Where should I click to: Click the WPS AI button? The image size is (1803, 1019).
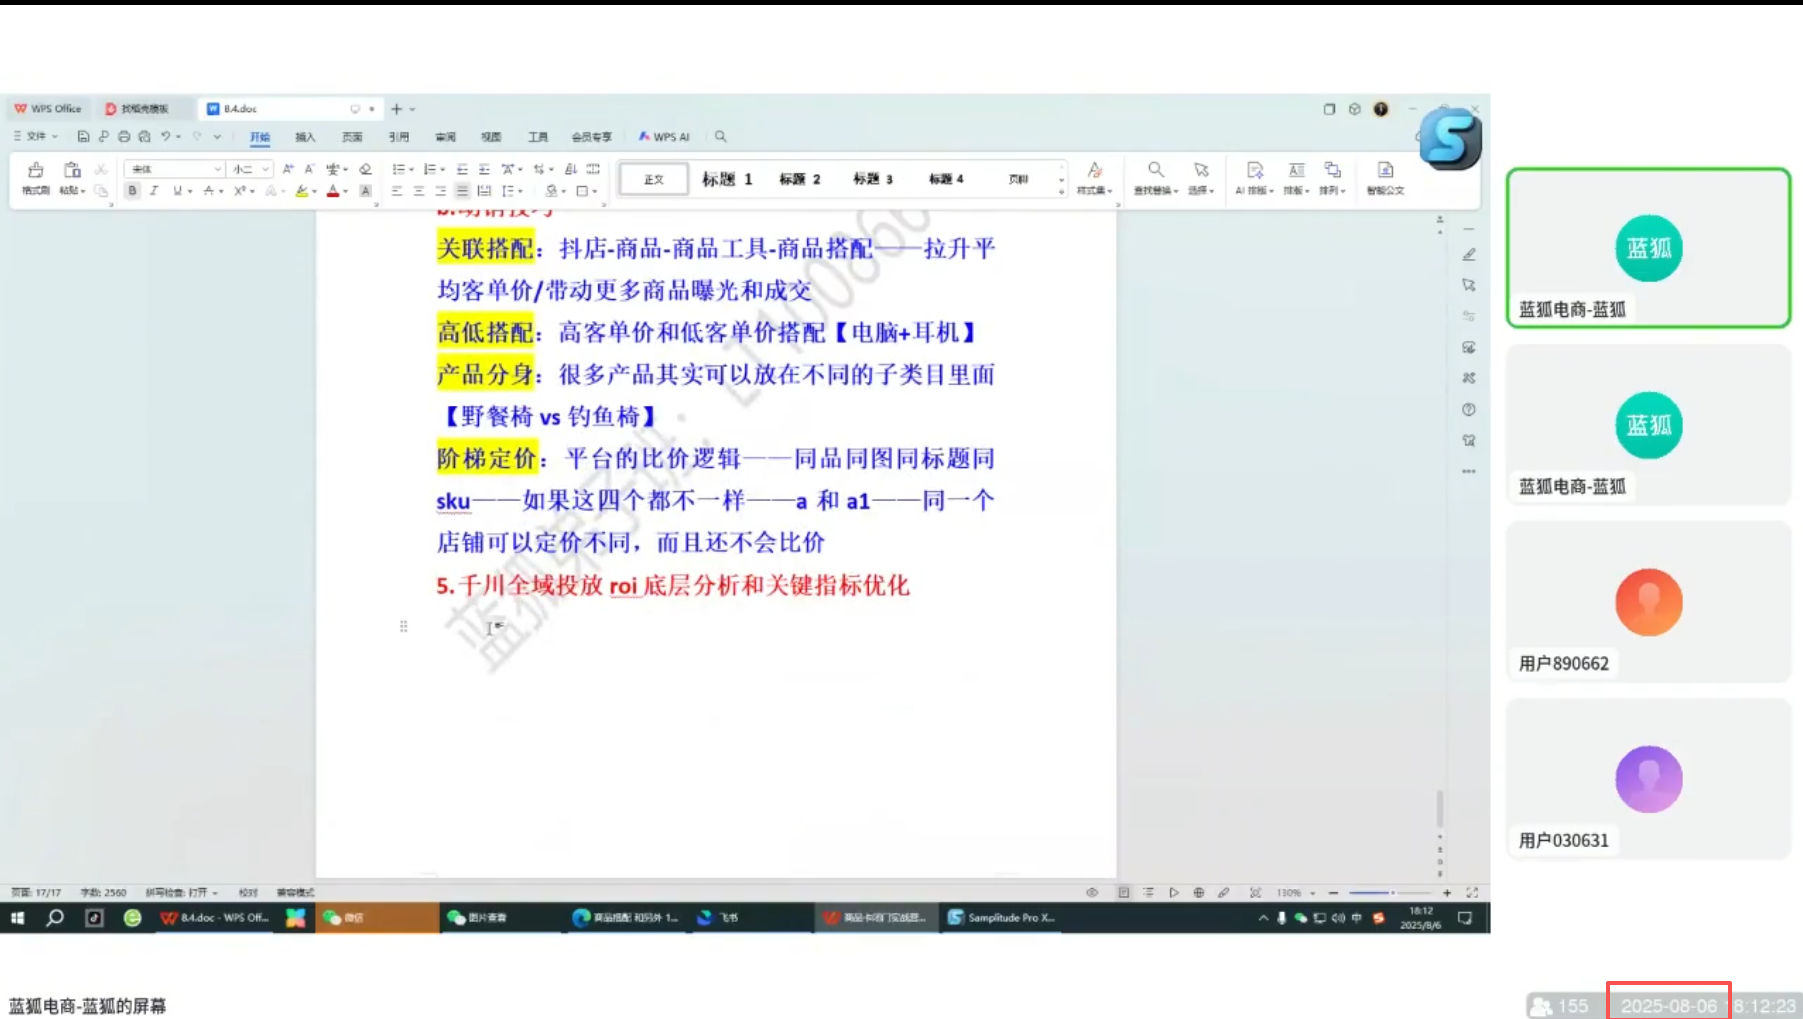[665, 137]
